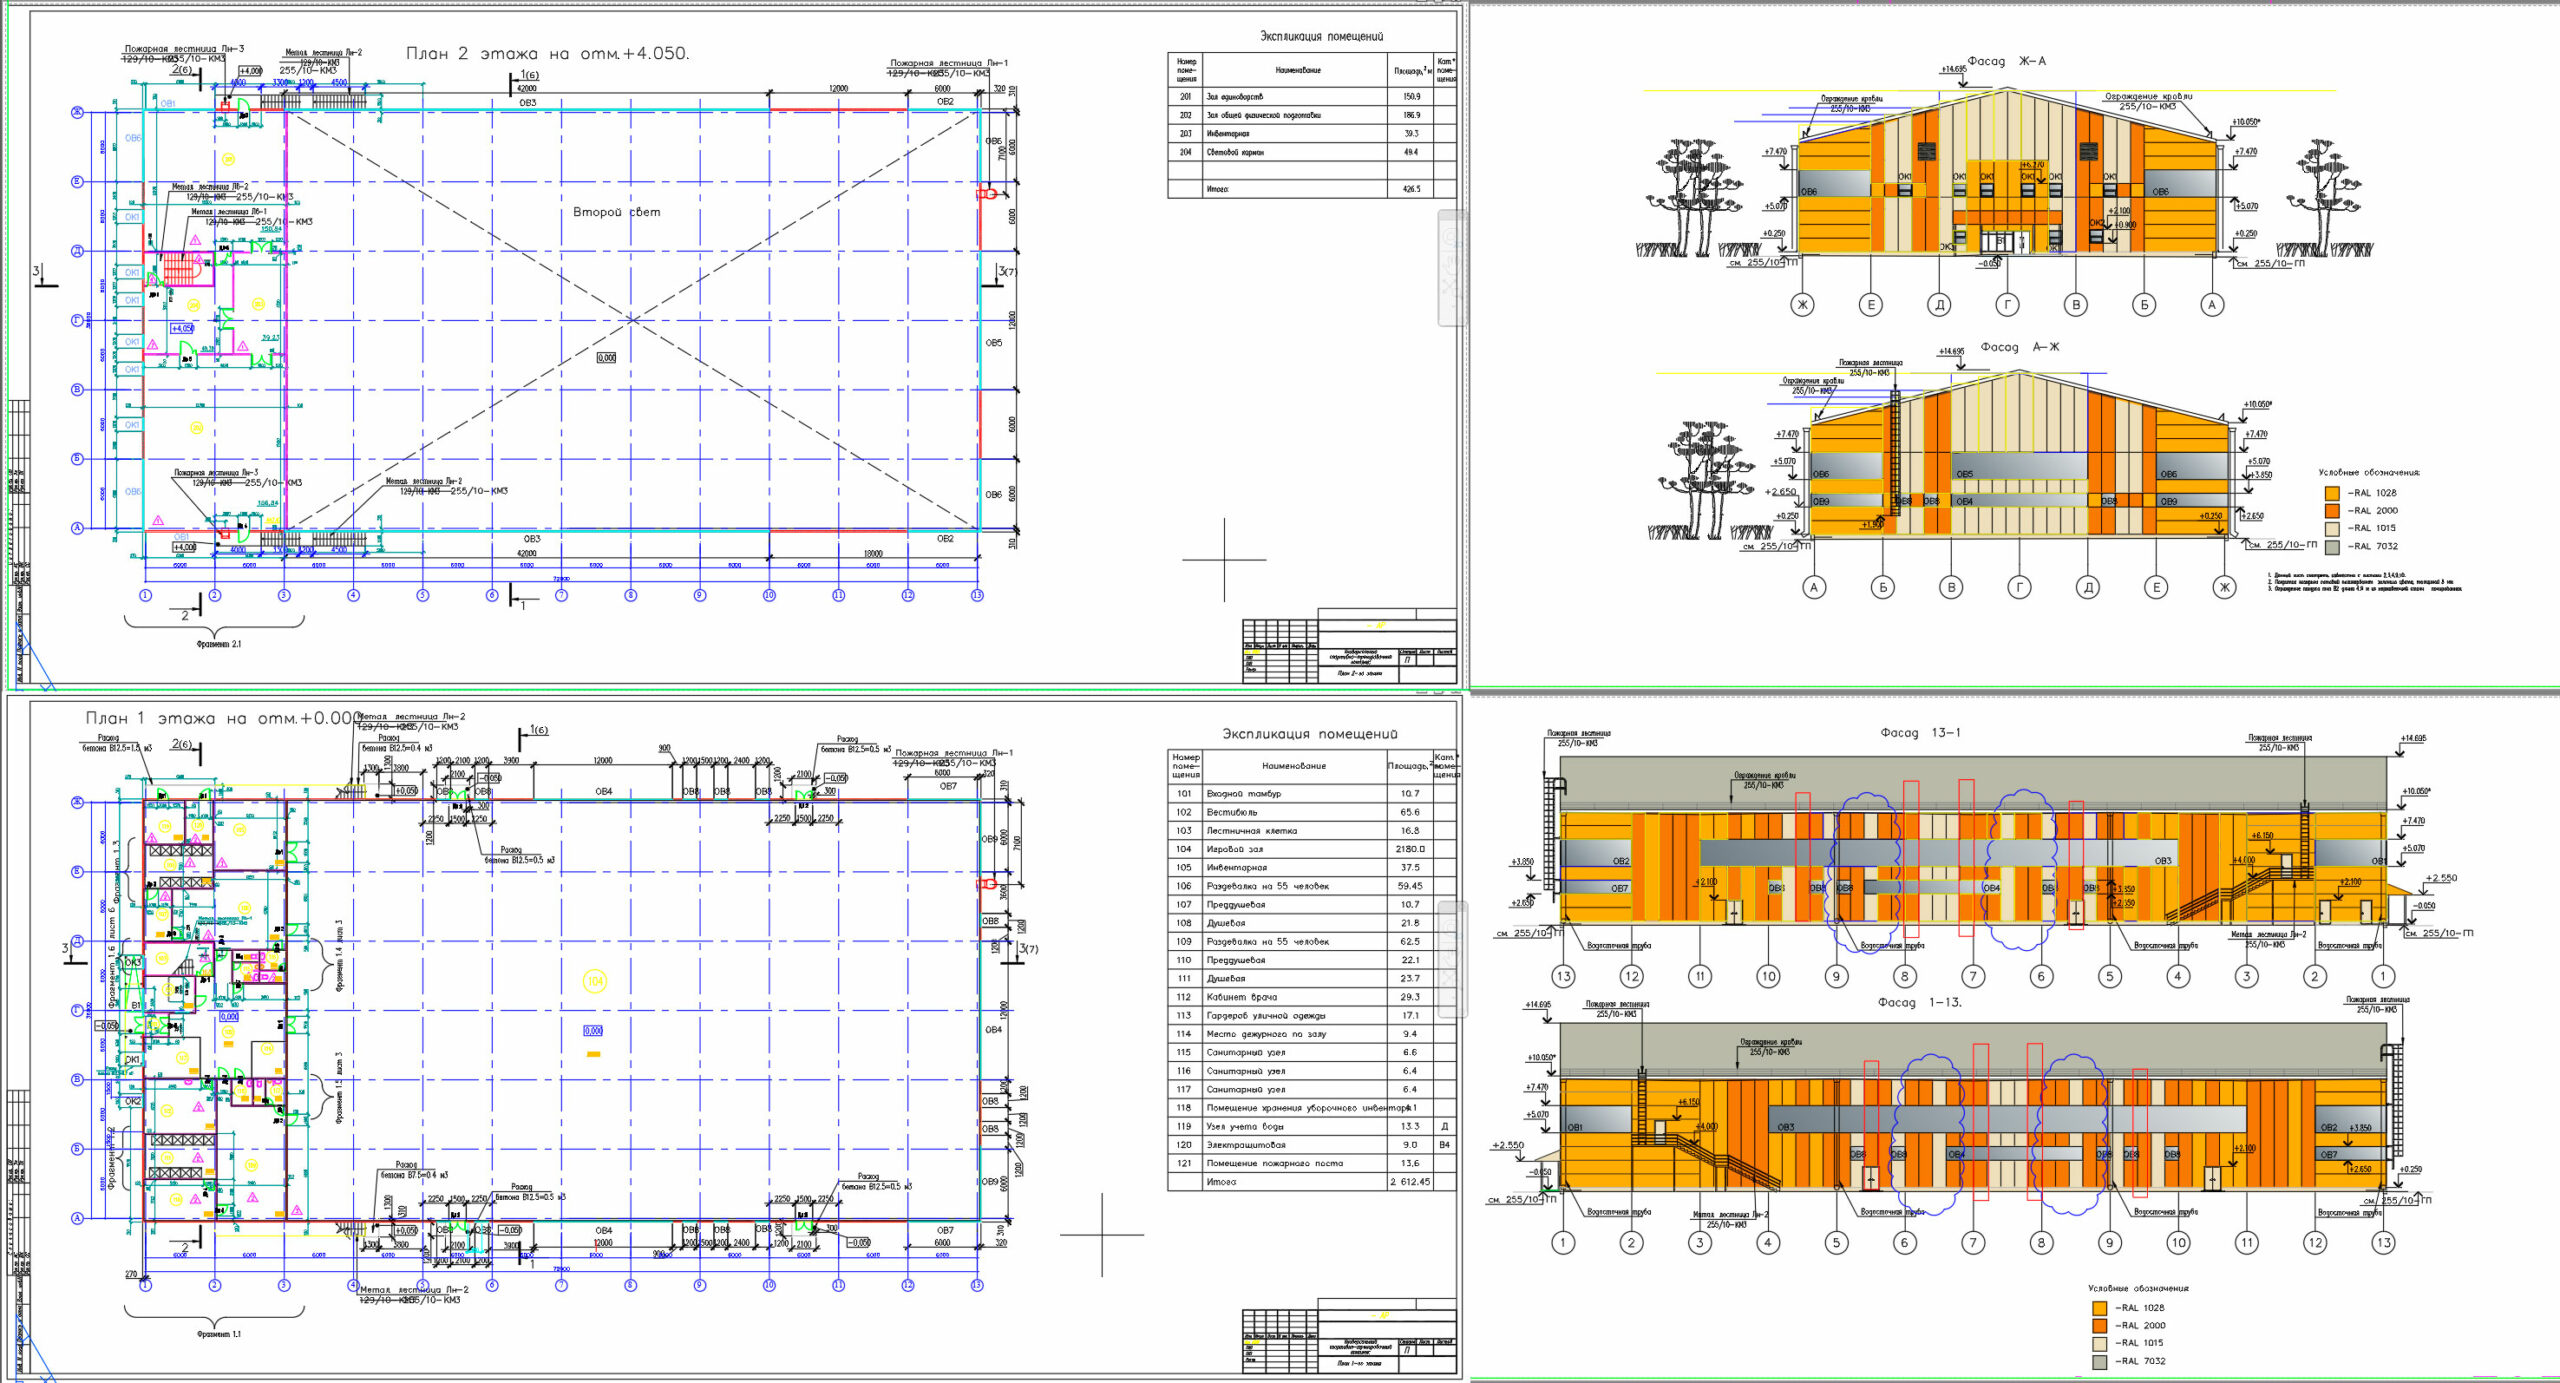Viewport: 2560px width, 1383px height.
Task: Click the navigation bar in the second-floor plan viewport
Action: (1452, 268)
